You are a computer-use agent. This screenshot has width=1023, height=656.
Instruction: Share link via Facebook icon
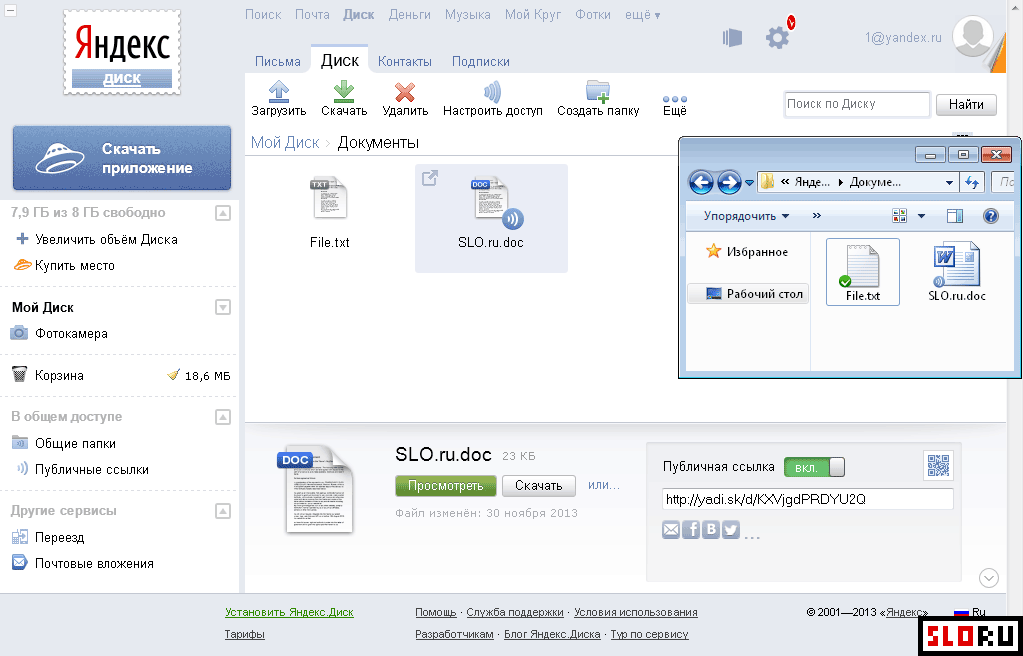(x=691, y=530)
